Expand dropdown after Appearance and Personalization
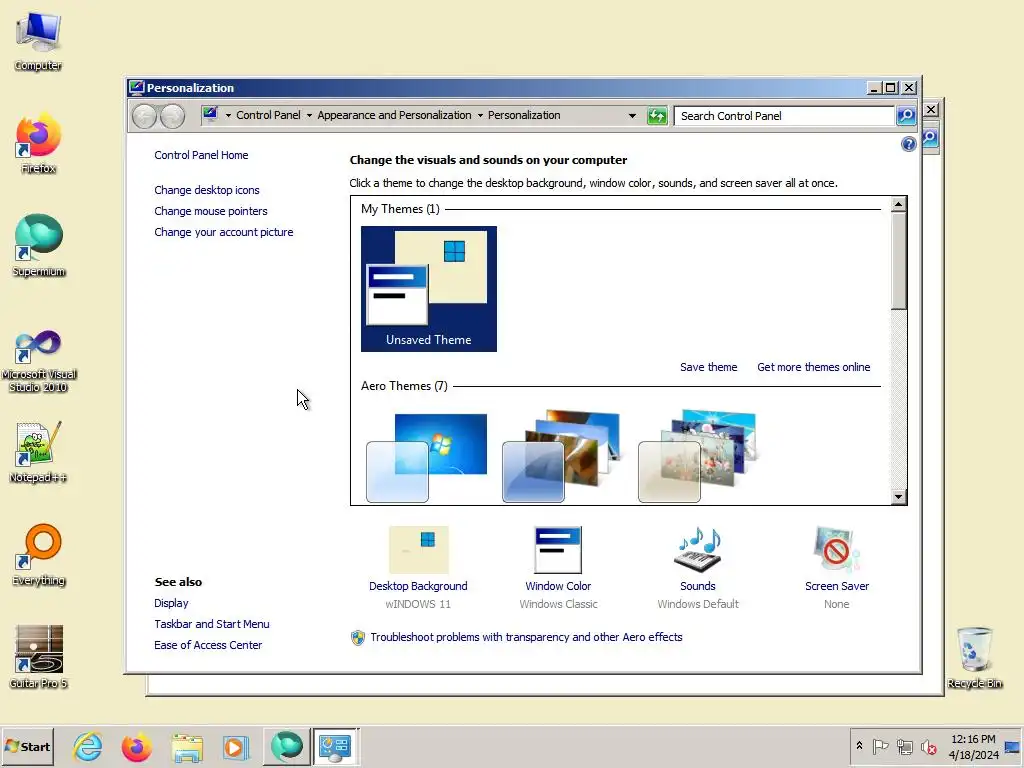 [x=480, y=116]
